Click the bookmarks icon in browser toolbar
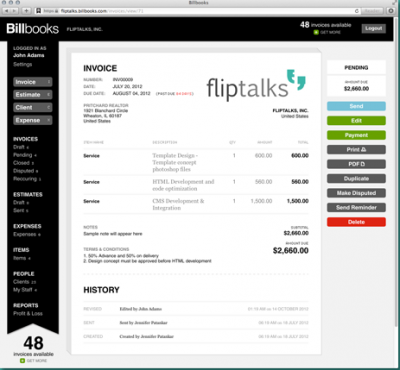The image size is (400, 370). click(39, 11)
